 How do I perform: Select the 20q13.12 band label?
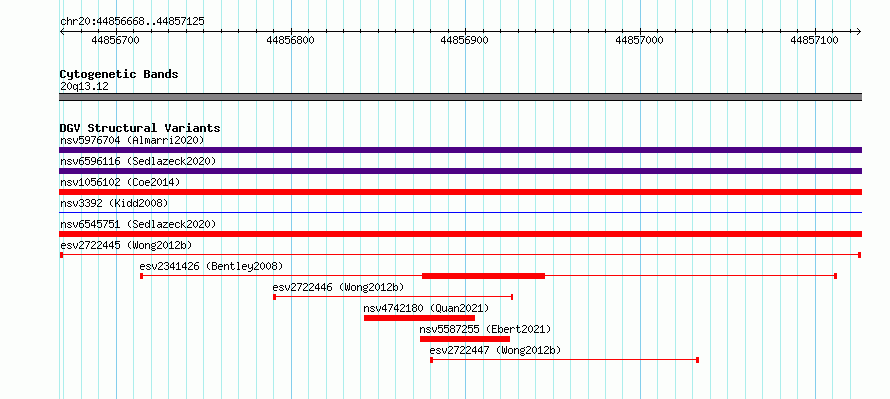click(84, 86)
